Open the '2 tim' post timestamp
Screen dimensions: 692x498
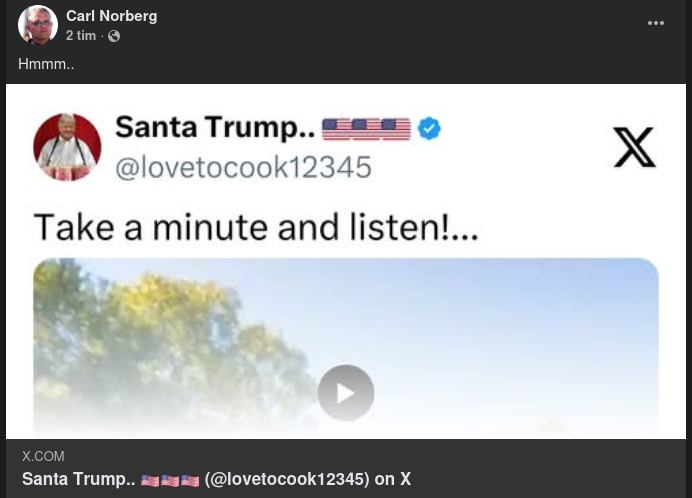click(81, 36)
